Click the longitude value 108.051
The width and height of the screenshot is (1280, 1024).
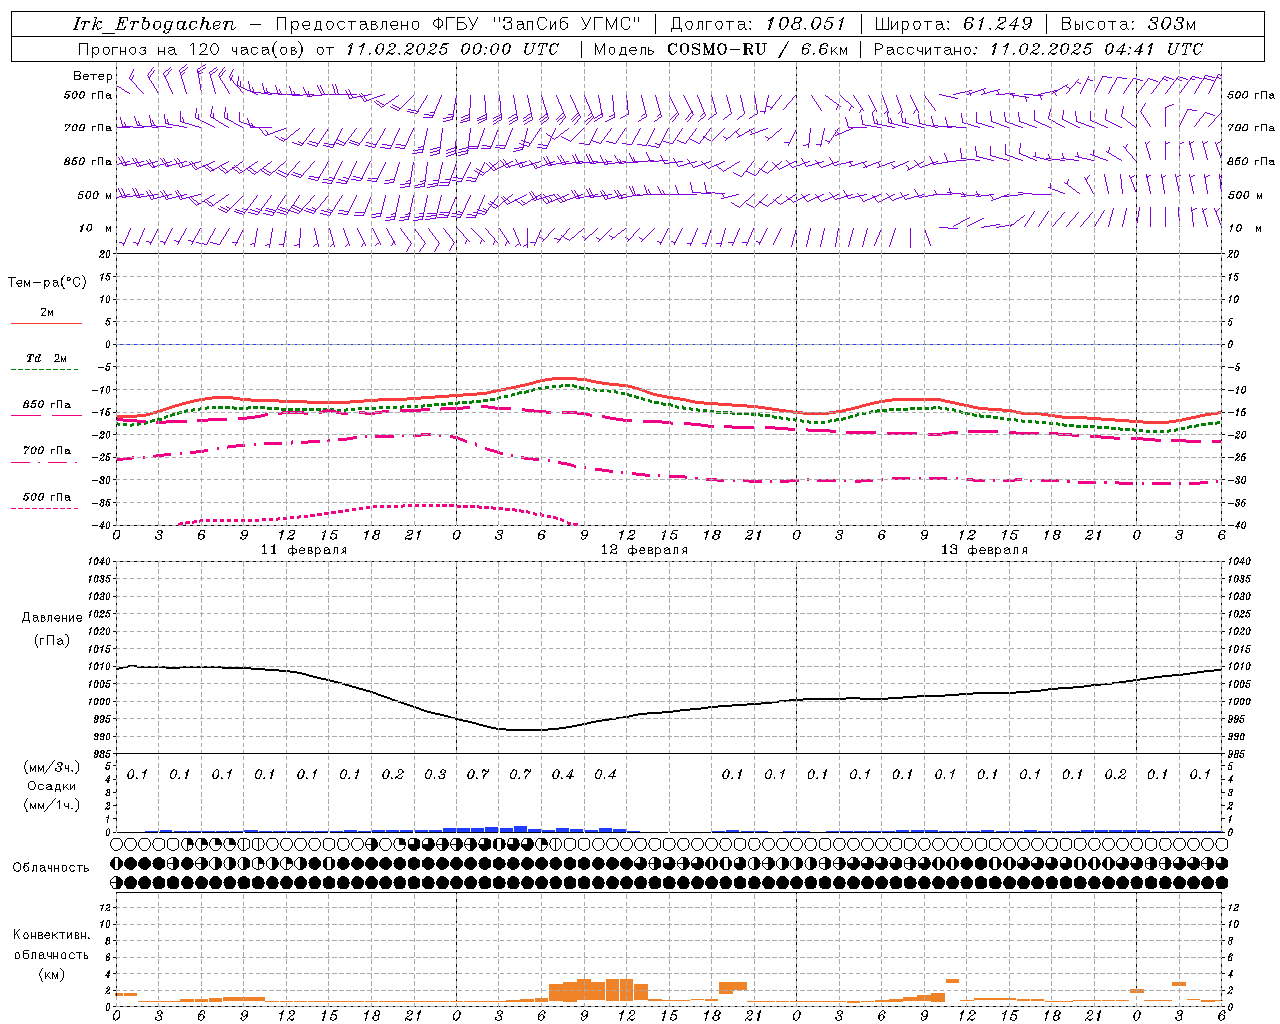pos(806,24)
